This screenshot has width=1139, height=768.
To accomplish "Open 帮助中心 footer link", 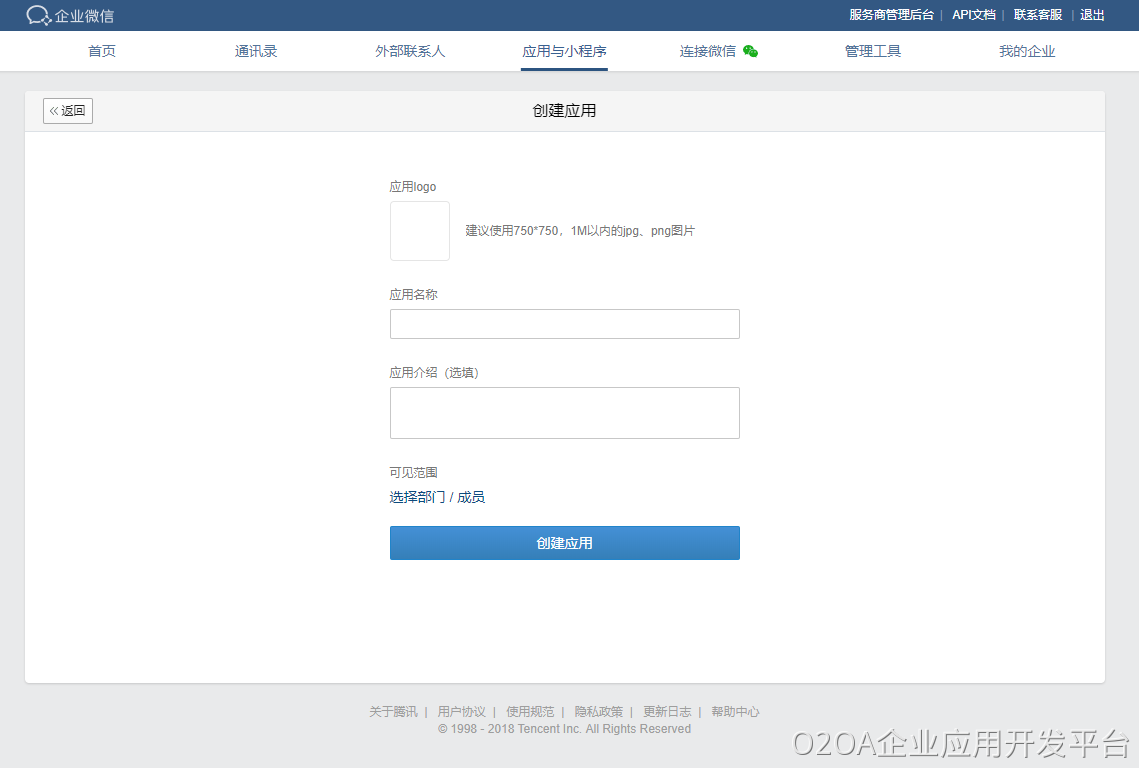I will pyautogui.click(x=735, y=712).
